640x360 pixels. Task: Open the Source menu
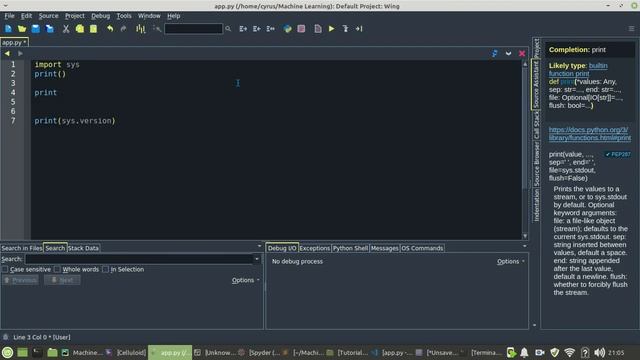click(x=48, y=16)
